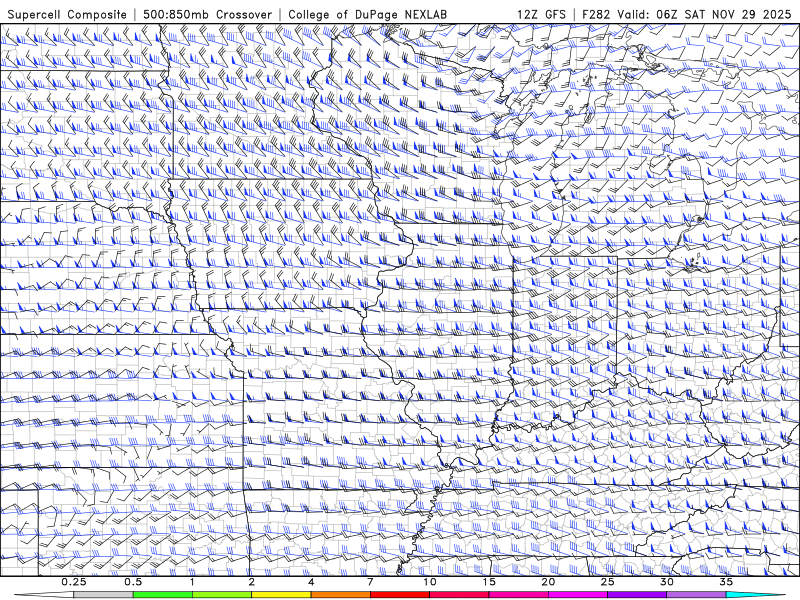Click the '0.5' legend value
This screenshot has height=600, width=800.
pos(133,582)
